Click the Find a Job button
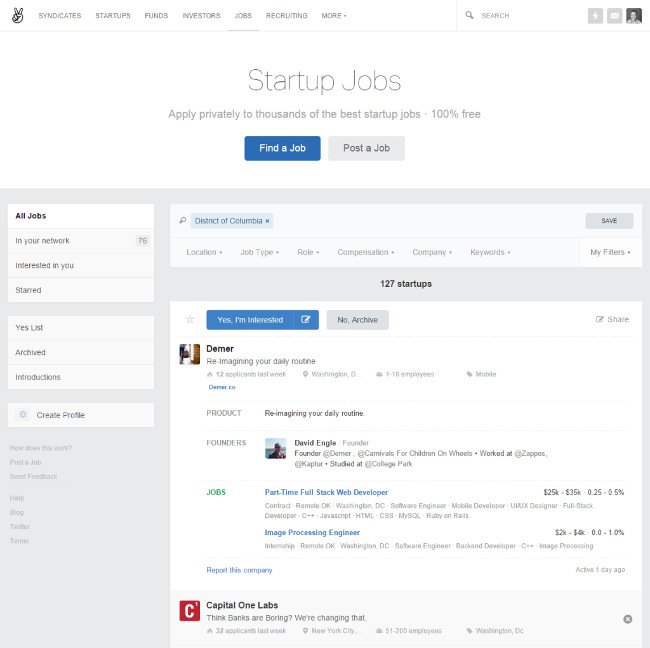This screenshot has height=648, width=650. [282, 148]
